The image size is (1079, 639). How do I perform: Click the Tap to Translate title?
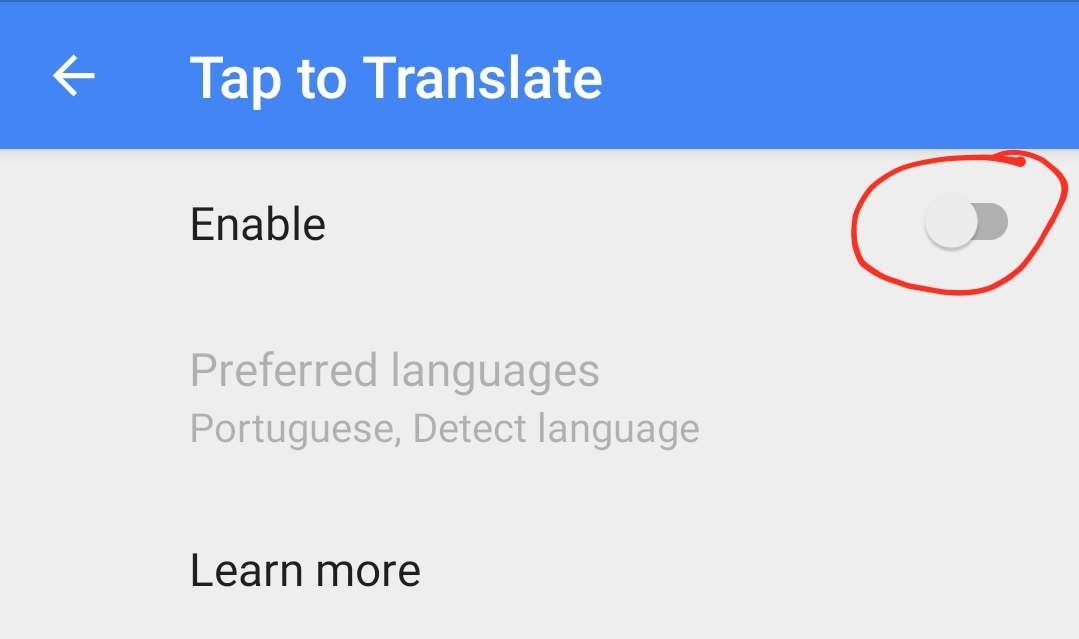(x=396, y=77)
